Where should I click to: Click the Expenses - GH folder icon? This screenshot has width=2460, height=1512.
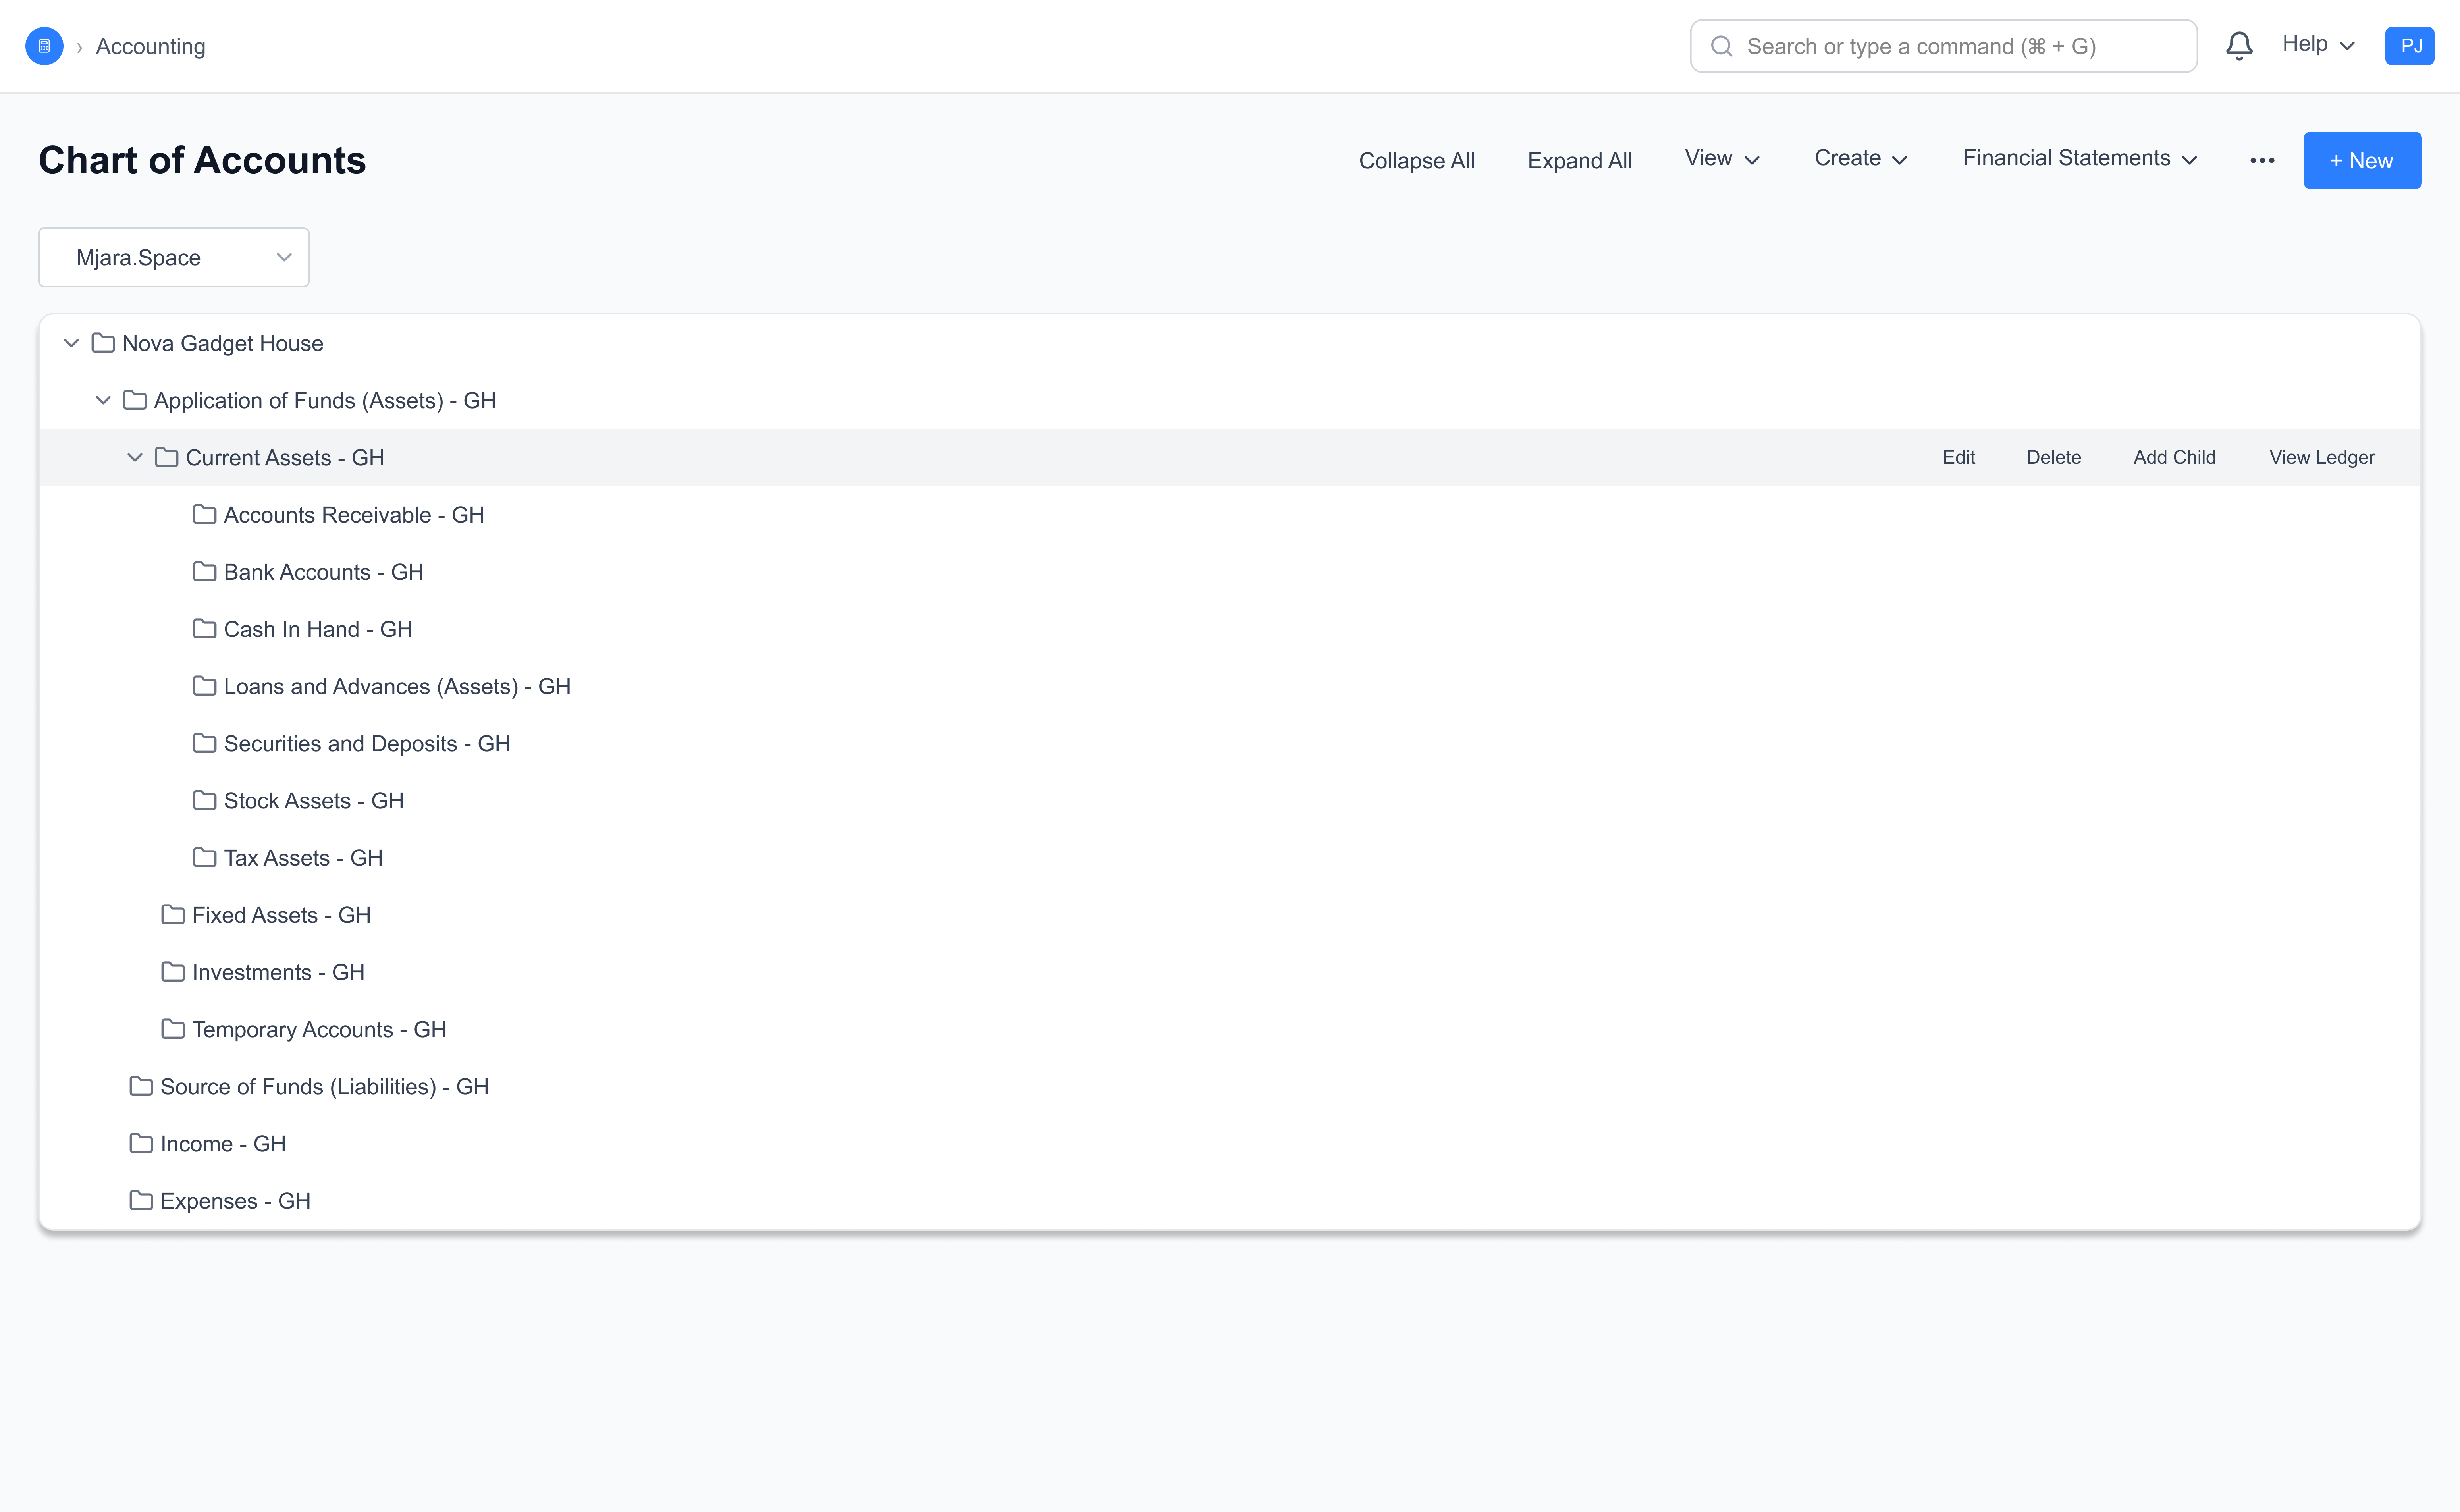pos(141,1200)
